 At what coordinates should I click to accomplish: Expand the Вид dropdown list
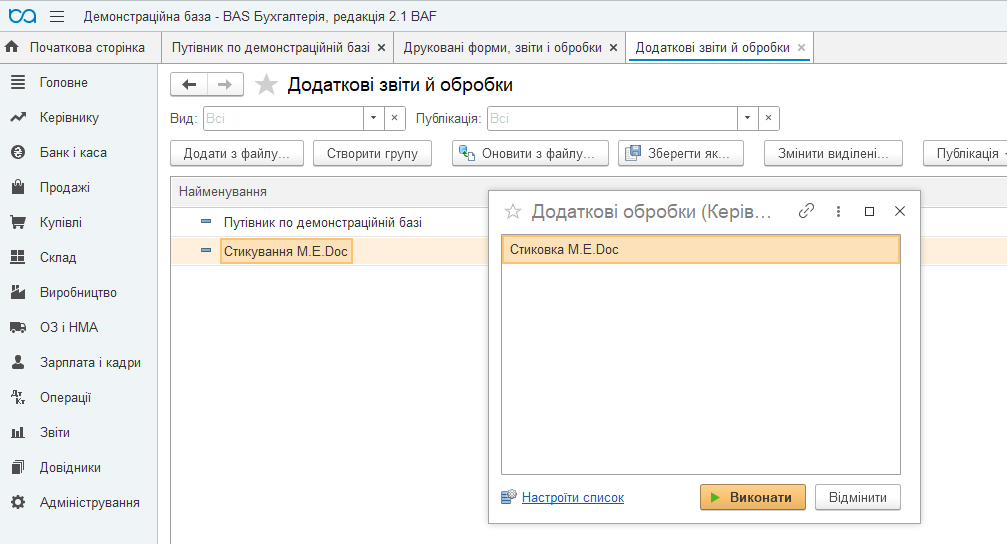click(x=373, y=118)
